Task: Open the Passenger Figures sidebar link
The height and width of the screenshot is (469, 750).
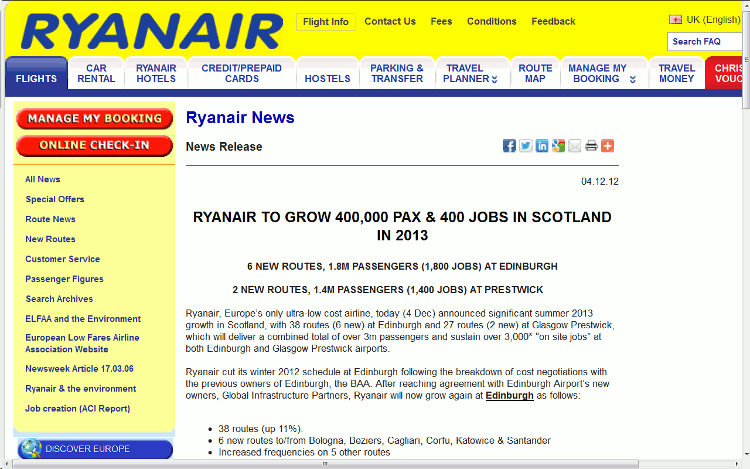Action: tap(64, 279)
